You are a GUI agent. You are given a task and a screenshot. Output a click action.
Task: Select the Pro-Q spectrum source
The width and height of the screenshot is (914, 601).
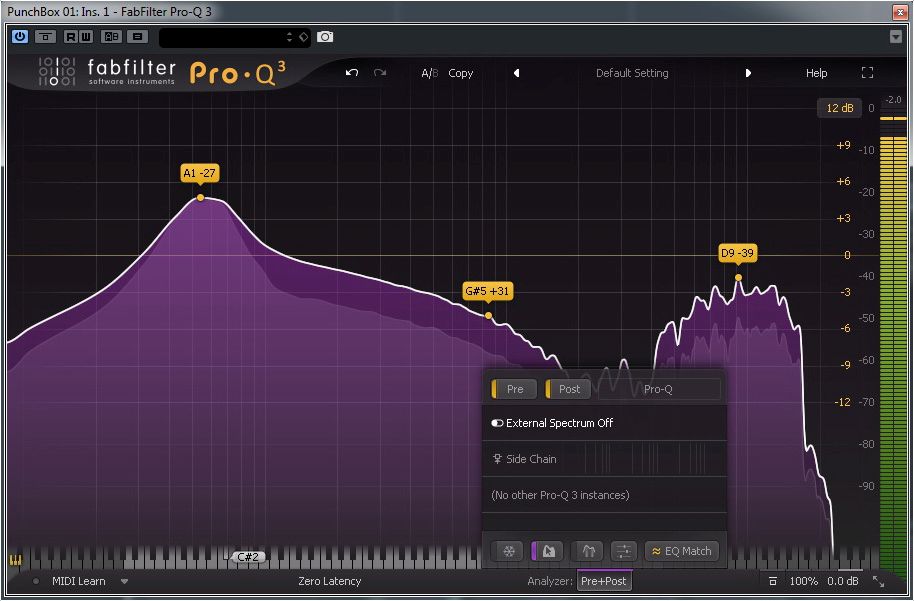coord(659,389)
